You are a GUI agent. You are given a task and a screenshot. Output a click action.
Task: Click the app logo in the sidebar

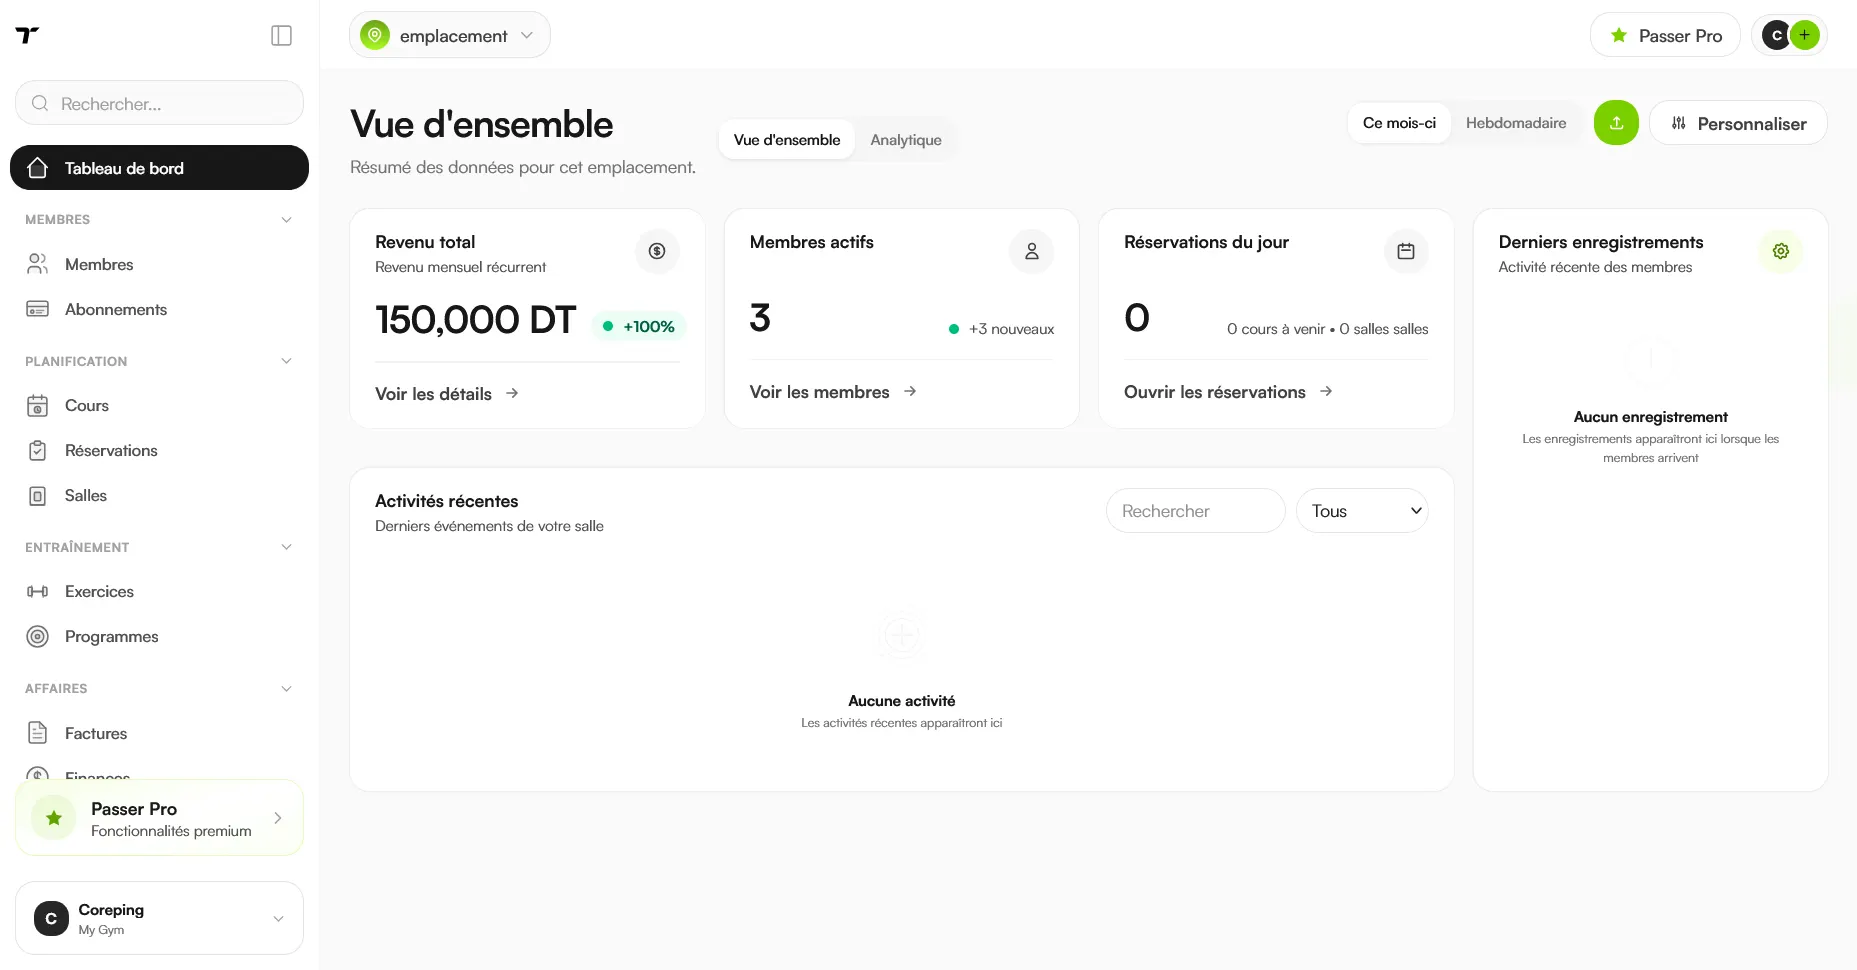click(x=28, y=36)
